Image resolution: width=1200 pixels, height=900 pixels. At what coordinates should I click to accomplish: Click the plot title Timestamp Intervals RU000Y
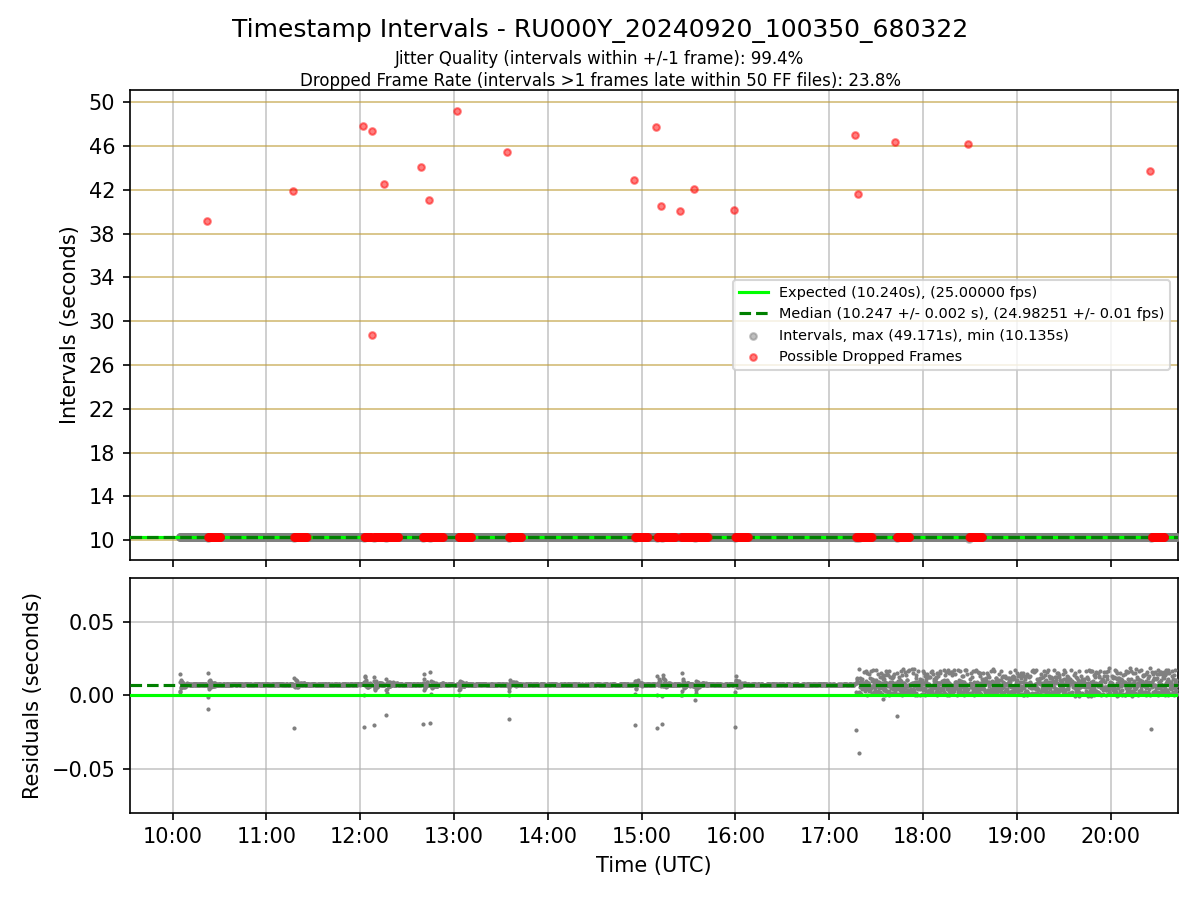coord(599,29)
